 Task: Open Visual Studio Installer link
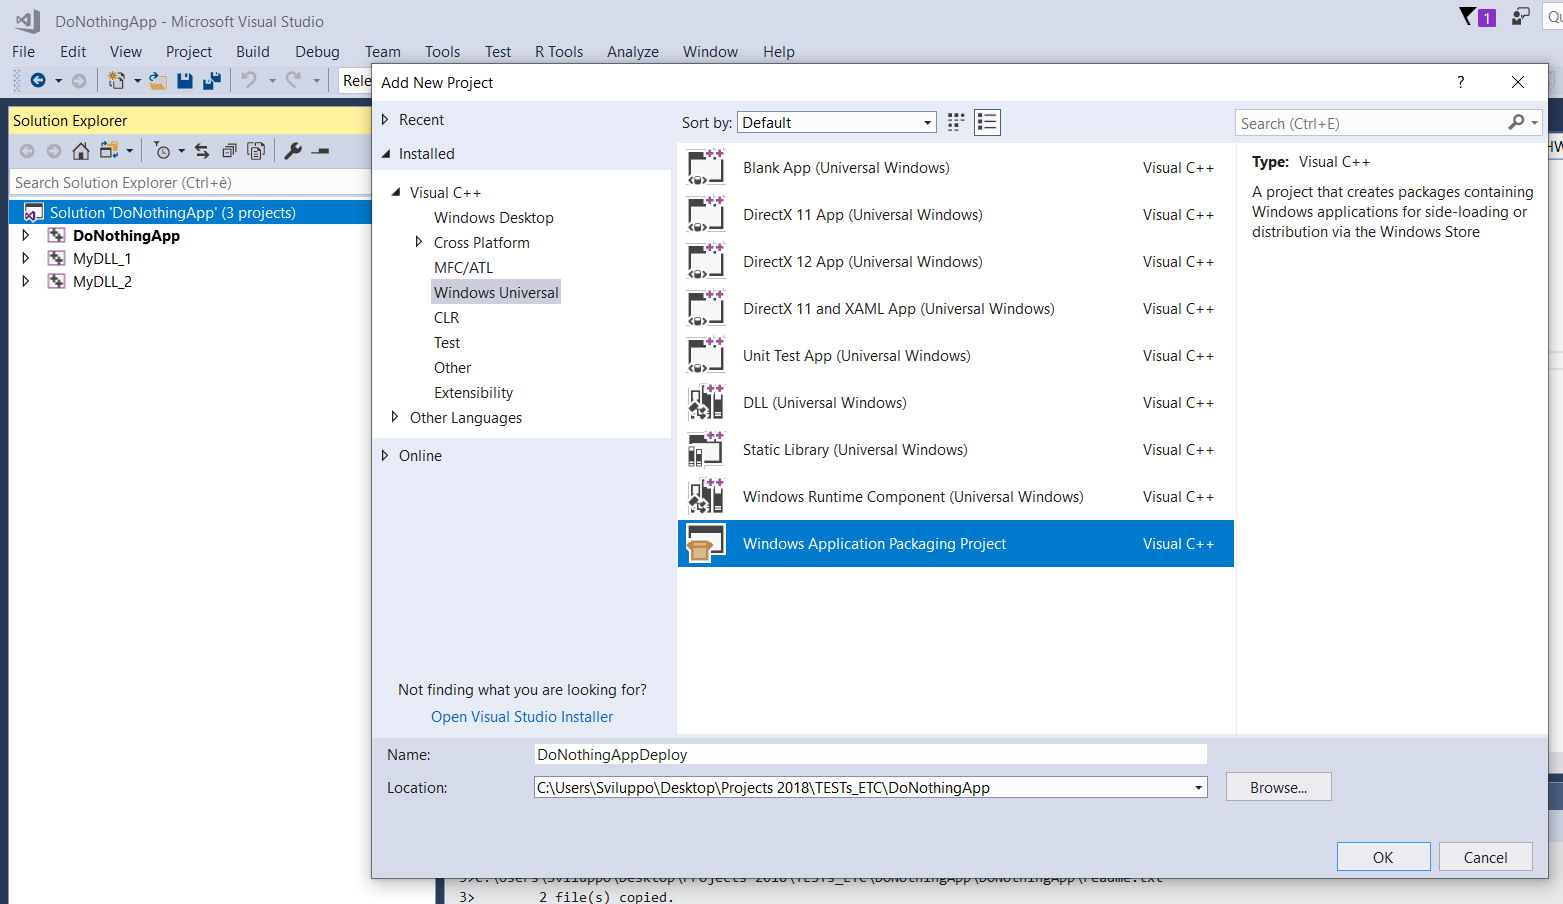pyautogui.click(x=522, y=716)
